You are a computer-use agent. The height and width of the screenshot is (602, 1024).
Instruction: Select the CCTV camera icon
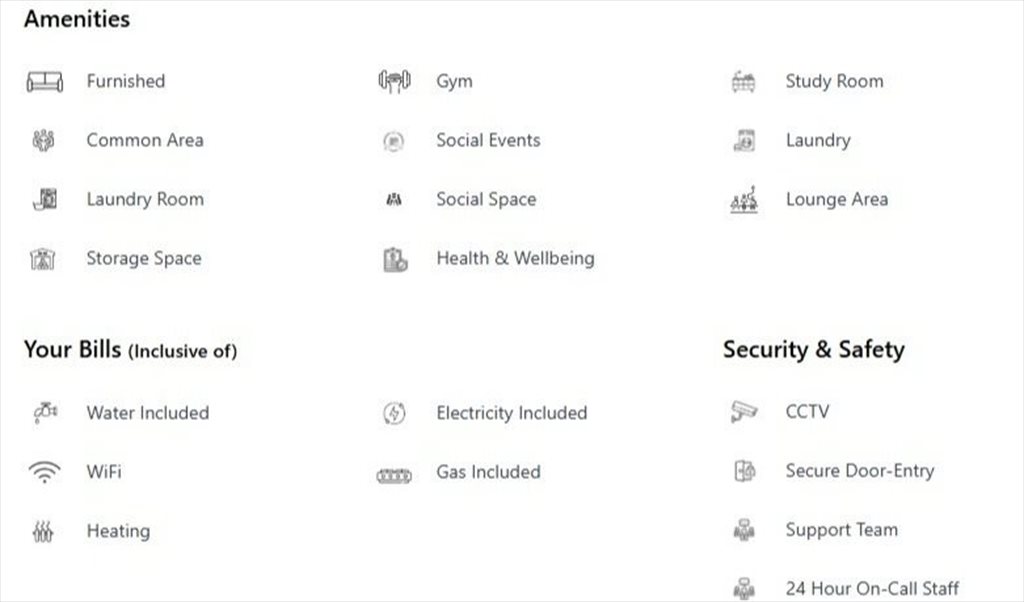[744, 411]
